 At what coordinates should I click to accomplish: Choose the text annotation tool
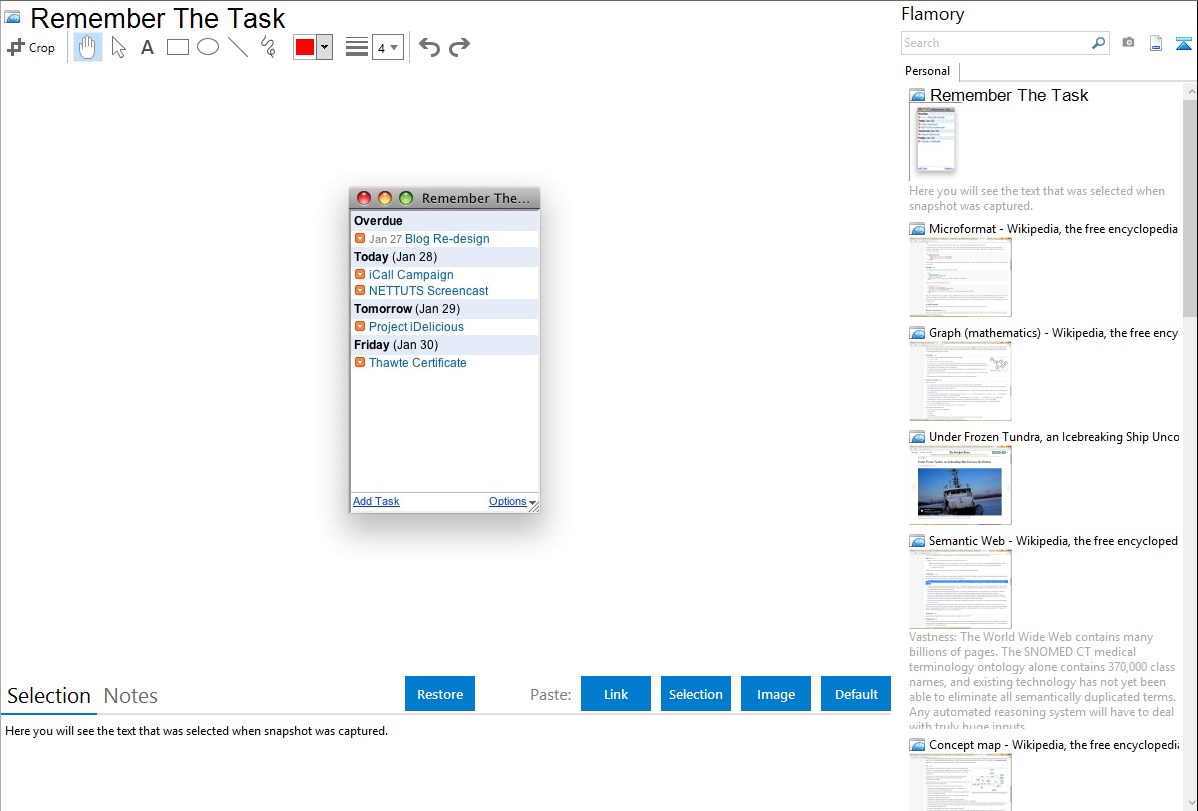tap(147, 47)
